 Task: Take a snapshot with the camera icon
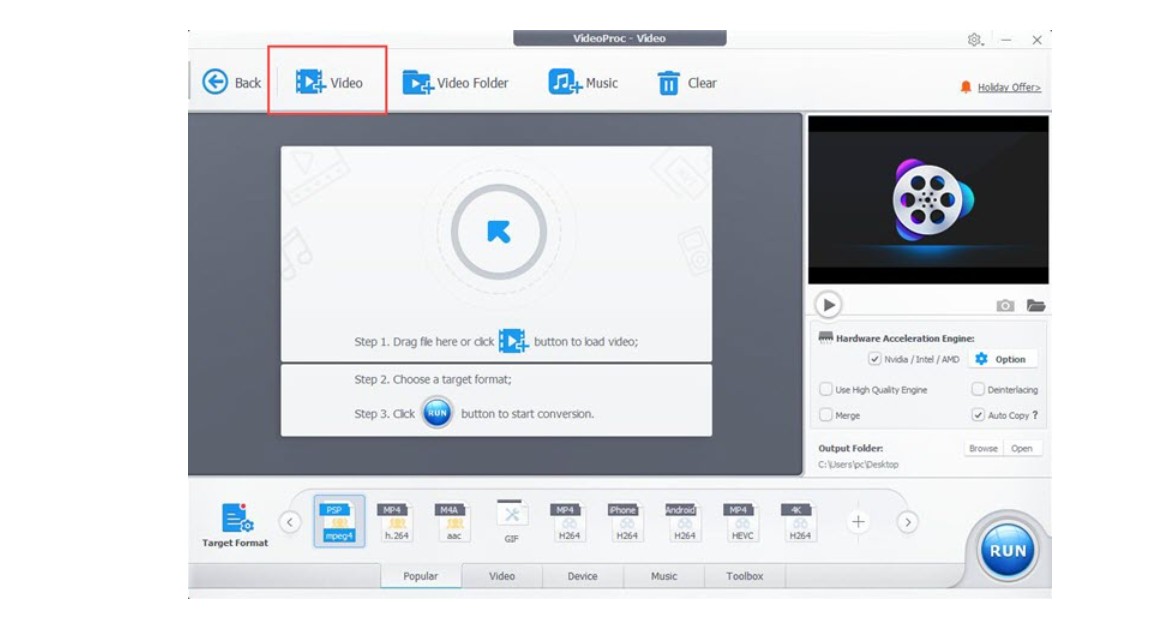1005,305
